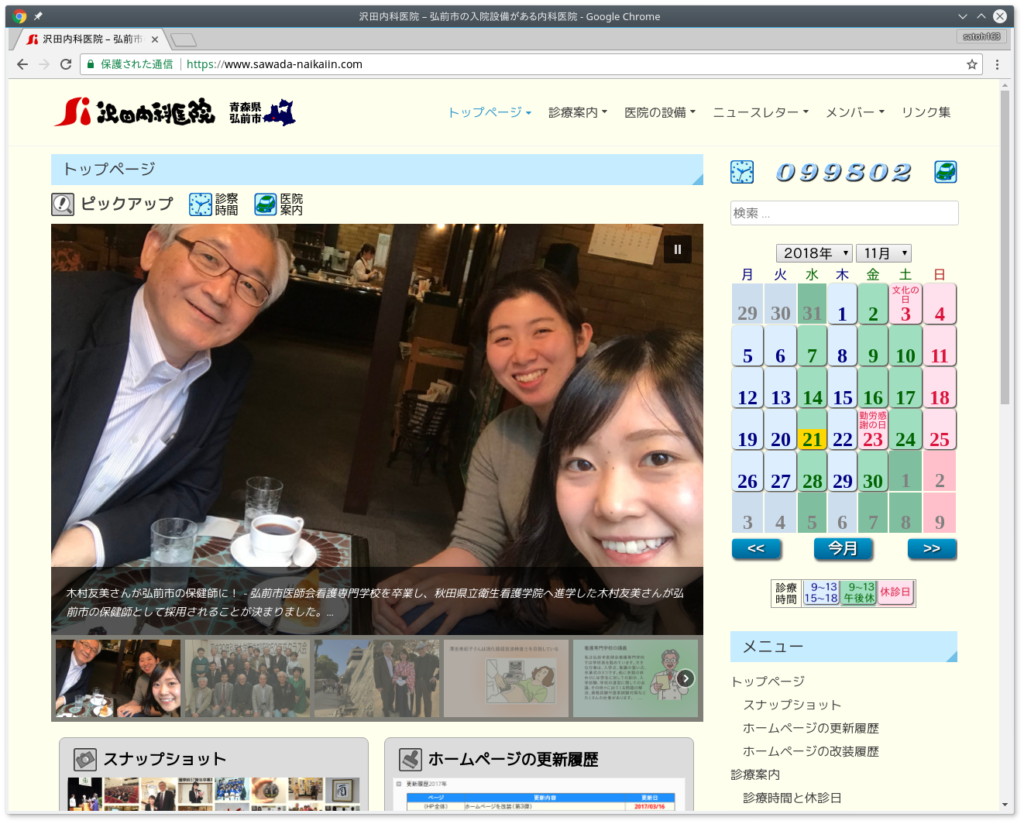Click the page vertical scrollbar thumb
1024x824 pixels.
click(x=1004, y=248)
